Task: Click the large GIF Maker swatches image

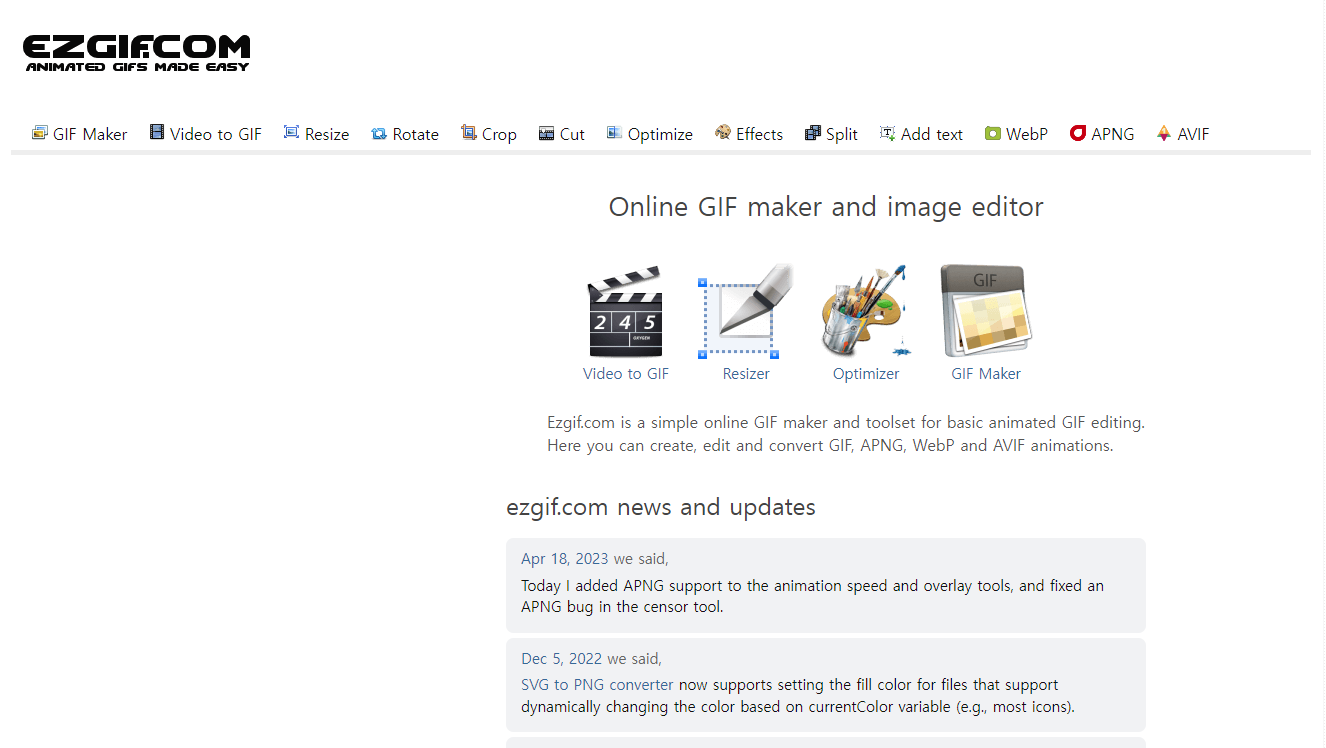Action: [986, 311]
